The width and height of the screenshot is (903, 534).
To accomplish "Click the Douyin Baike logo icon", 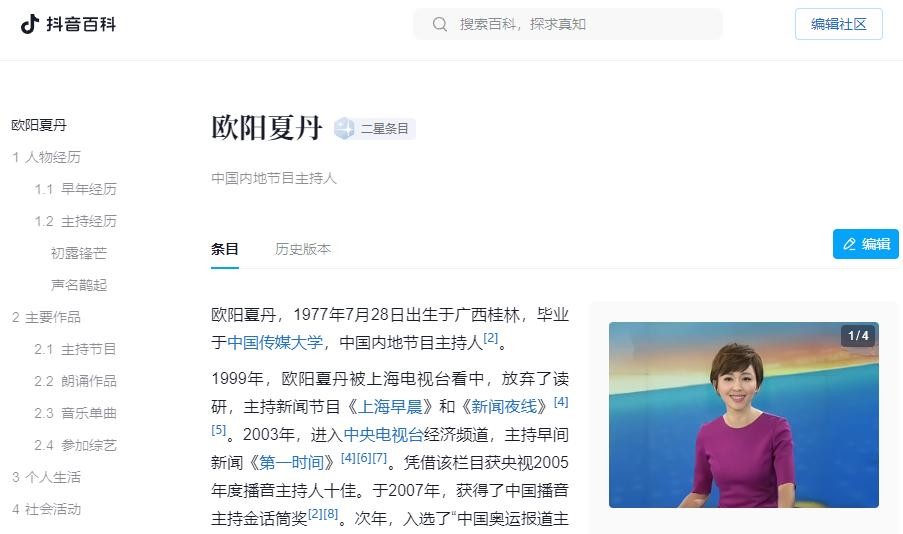I will click(30, 24).
